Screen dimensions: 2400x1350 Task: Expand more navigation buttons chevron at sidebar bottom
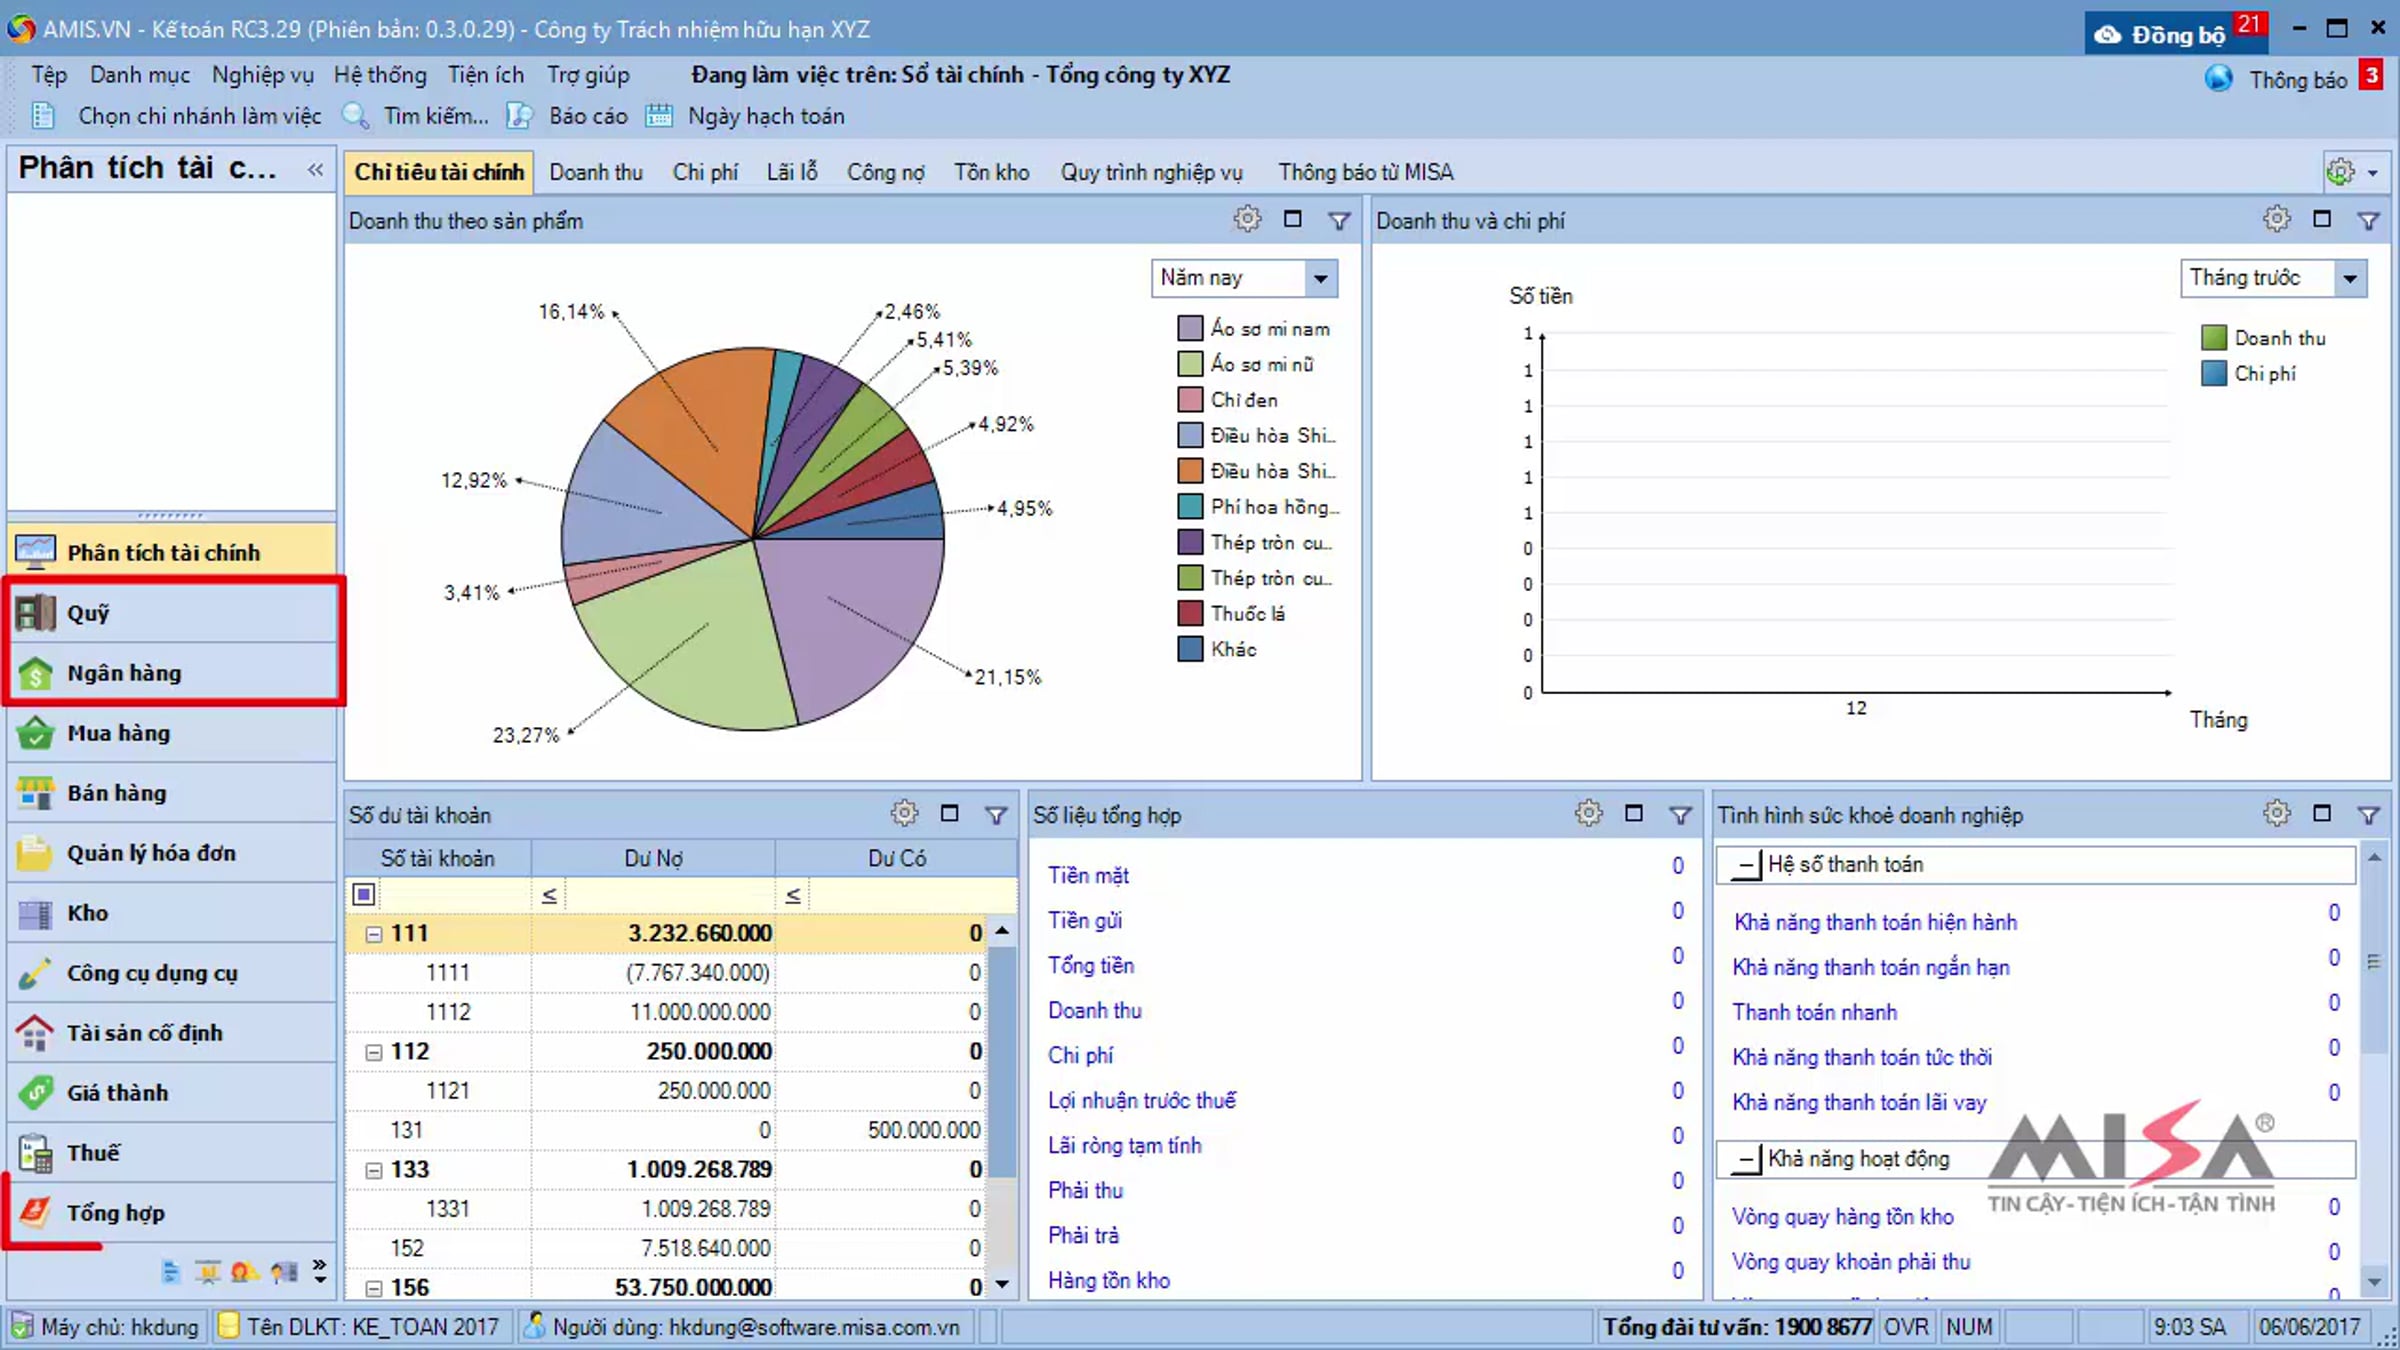[x=319, y=1271]
